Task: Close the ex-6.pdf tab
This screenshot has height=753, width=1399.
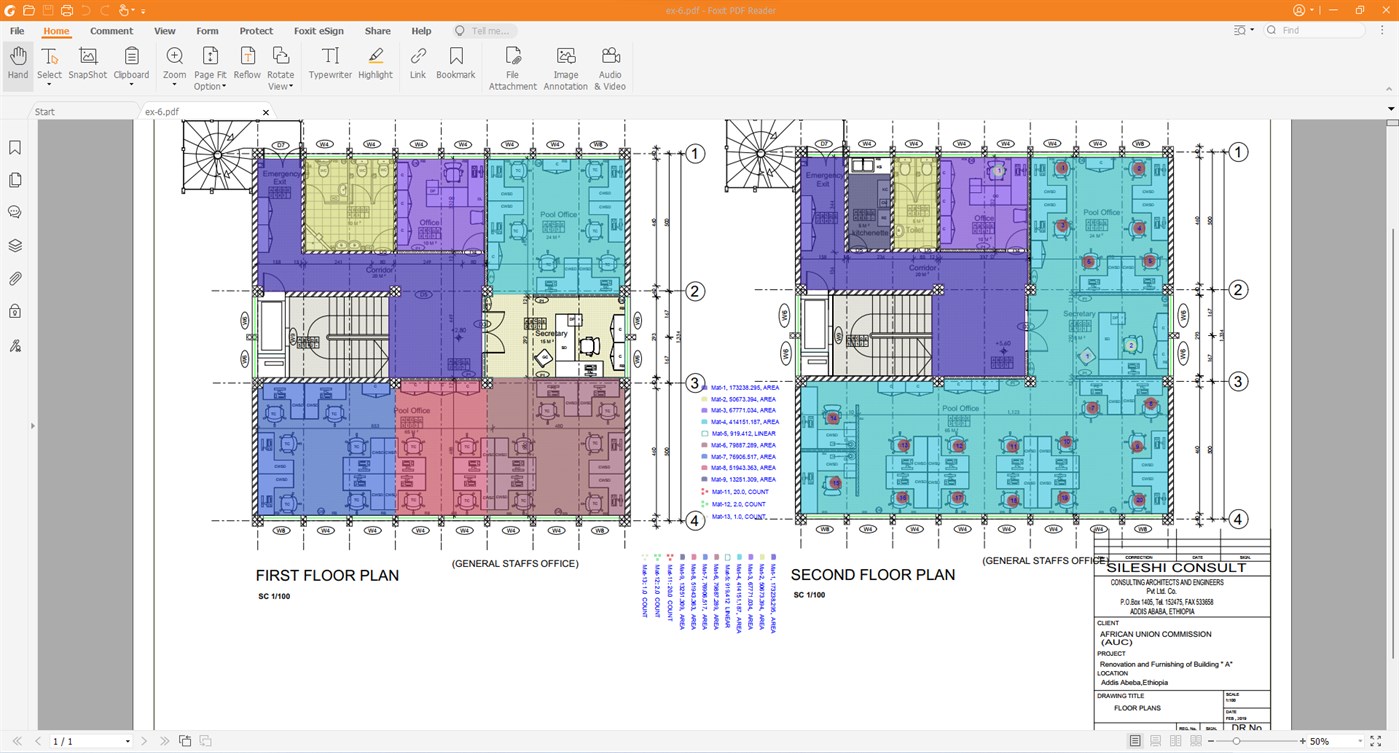Action: coord(266,112)
